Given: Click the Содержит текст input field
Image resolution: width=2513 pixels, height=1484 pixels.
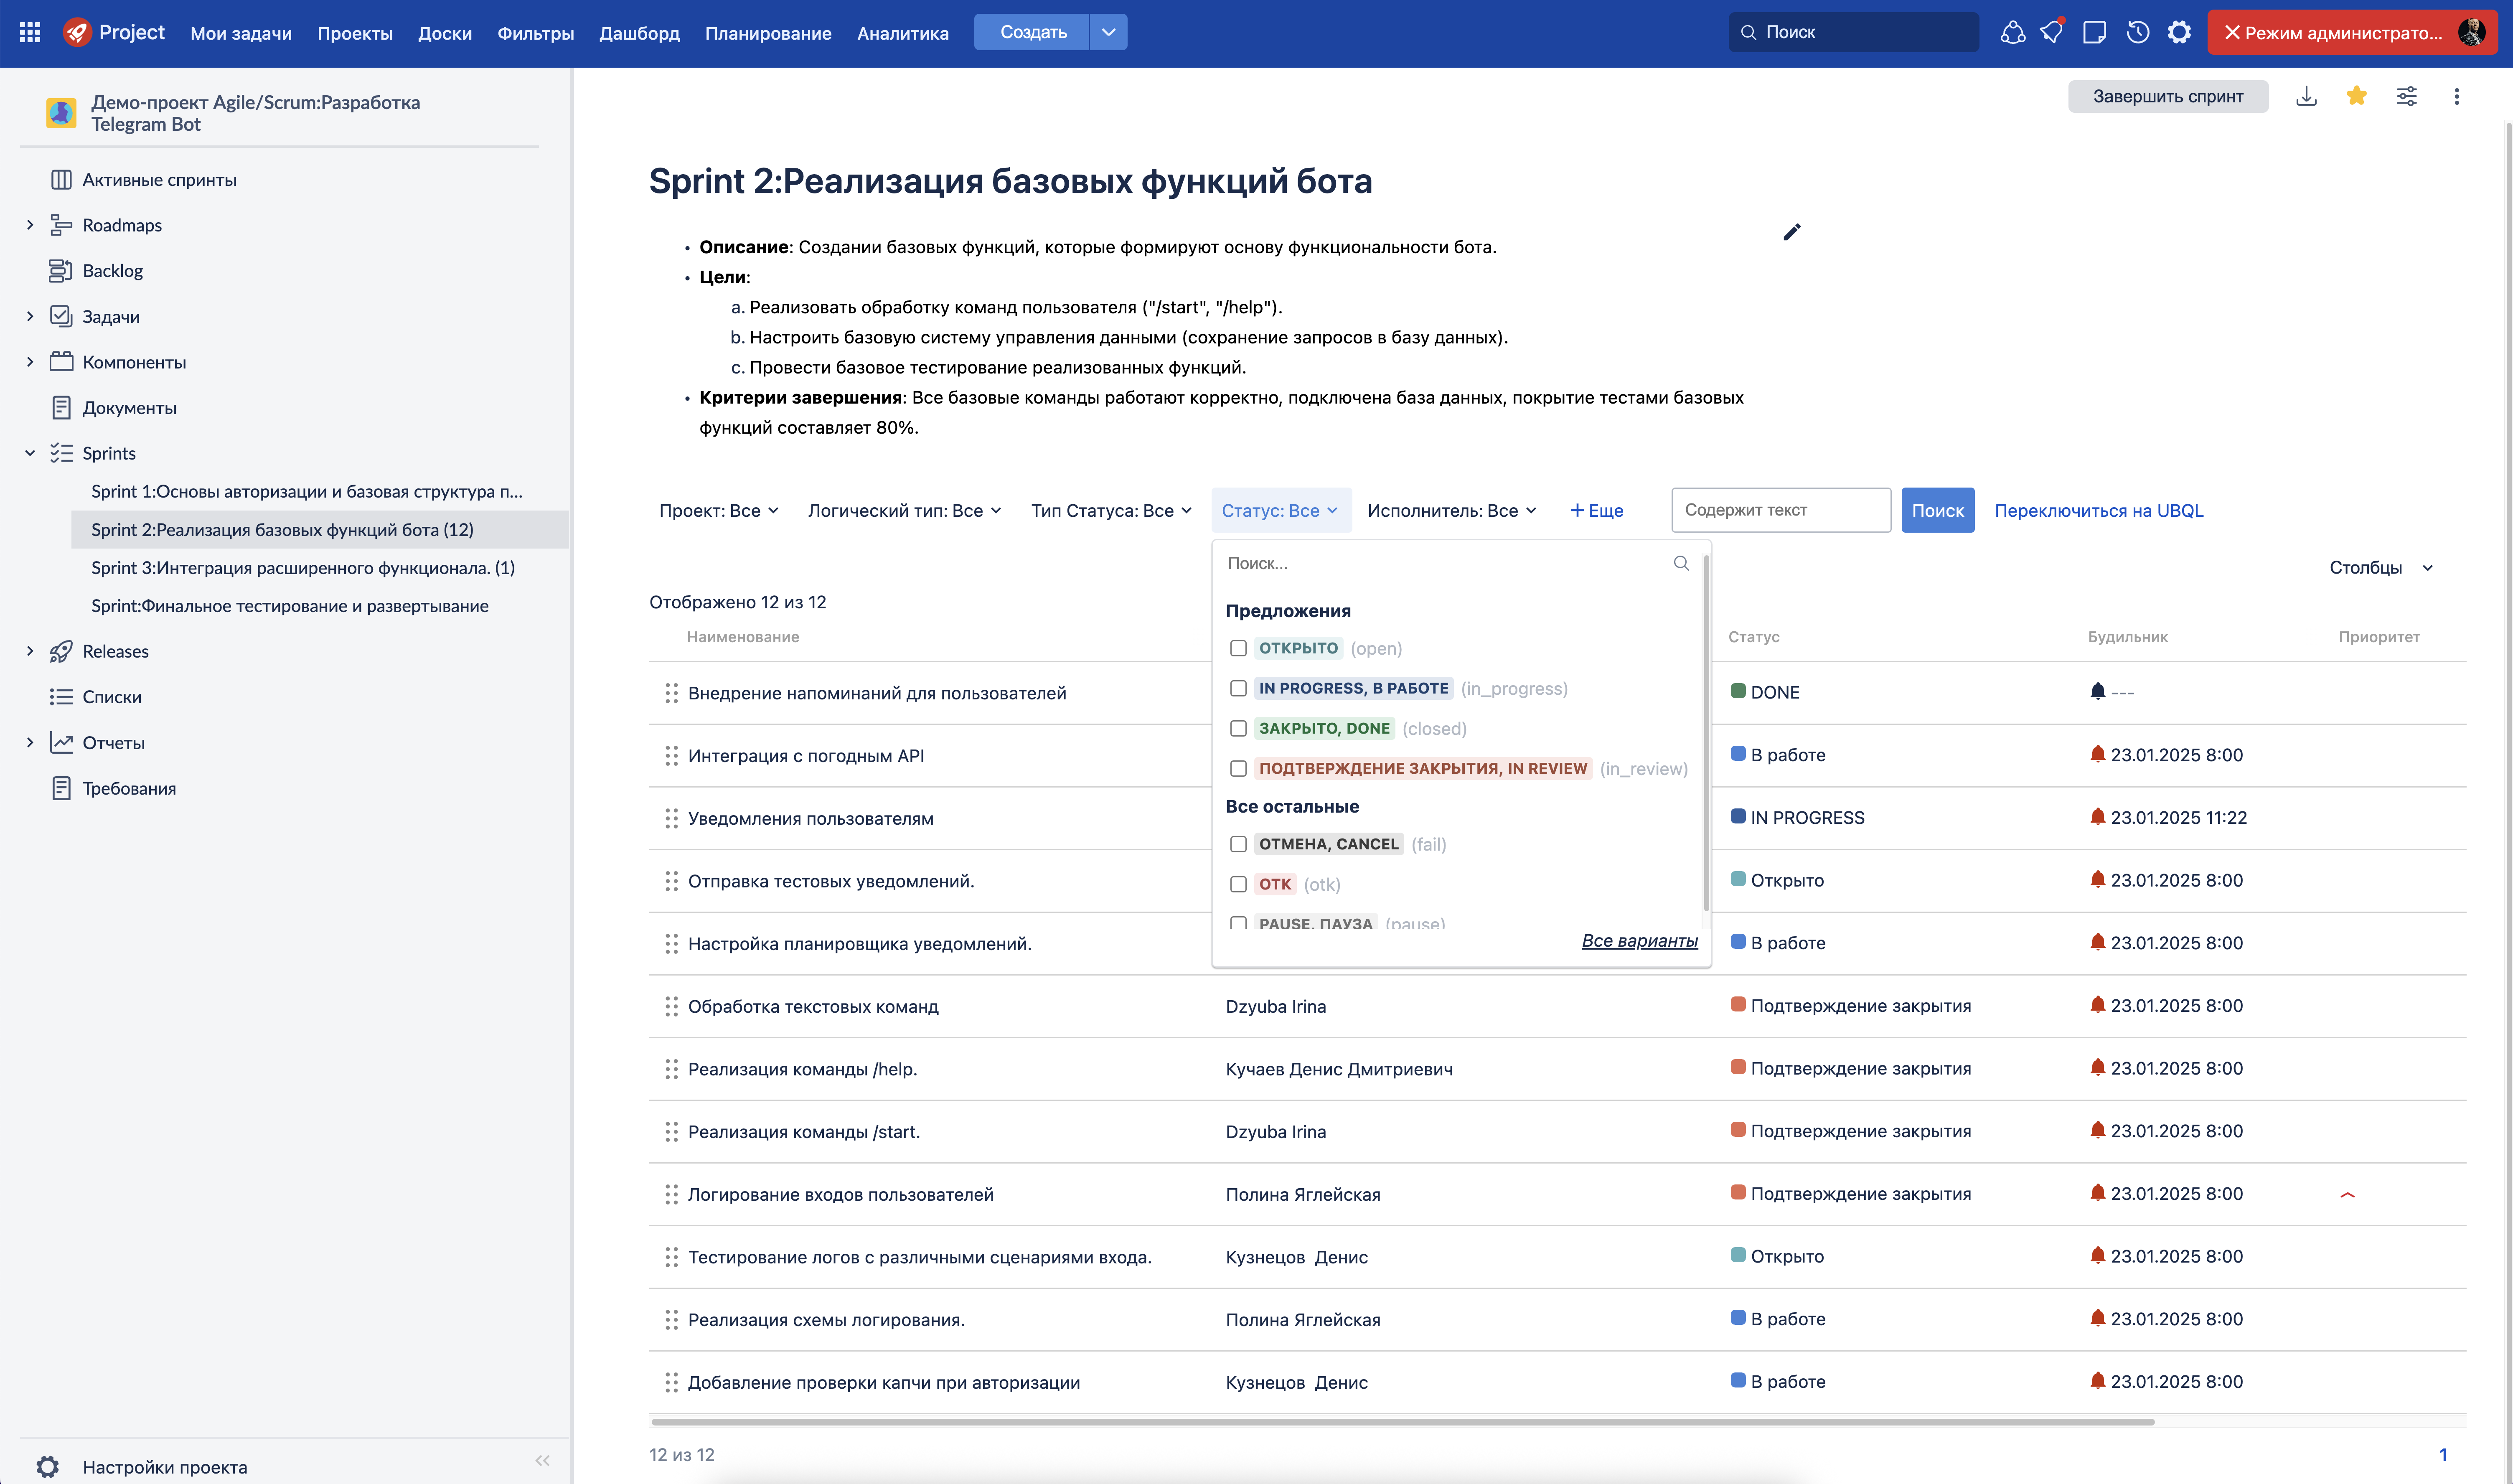Looking at the screenshot, I should pos(1781,510).
